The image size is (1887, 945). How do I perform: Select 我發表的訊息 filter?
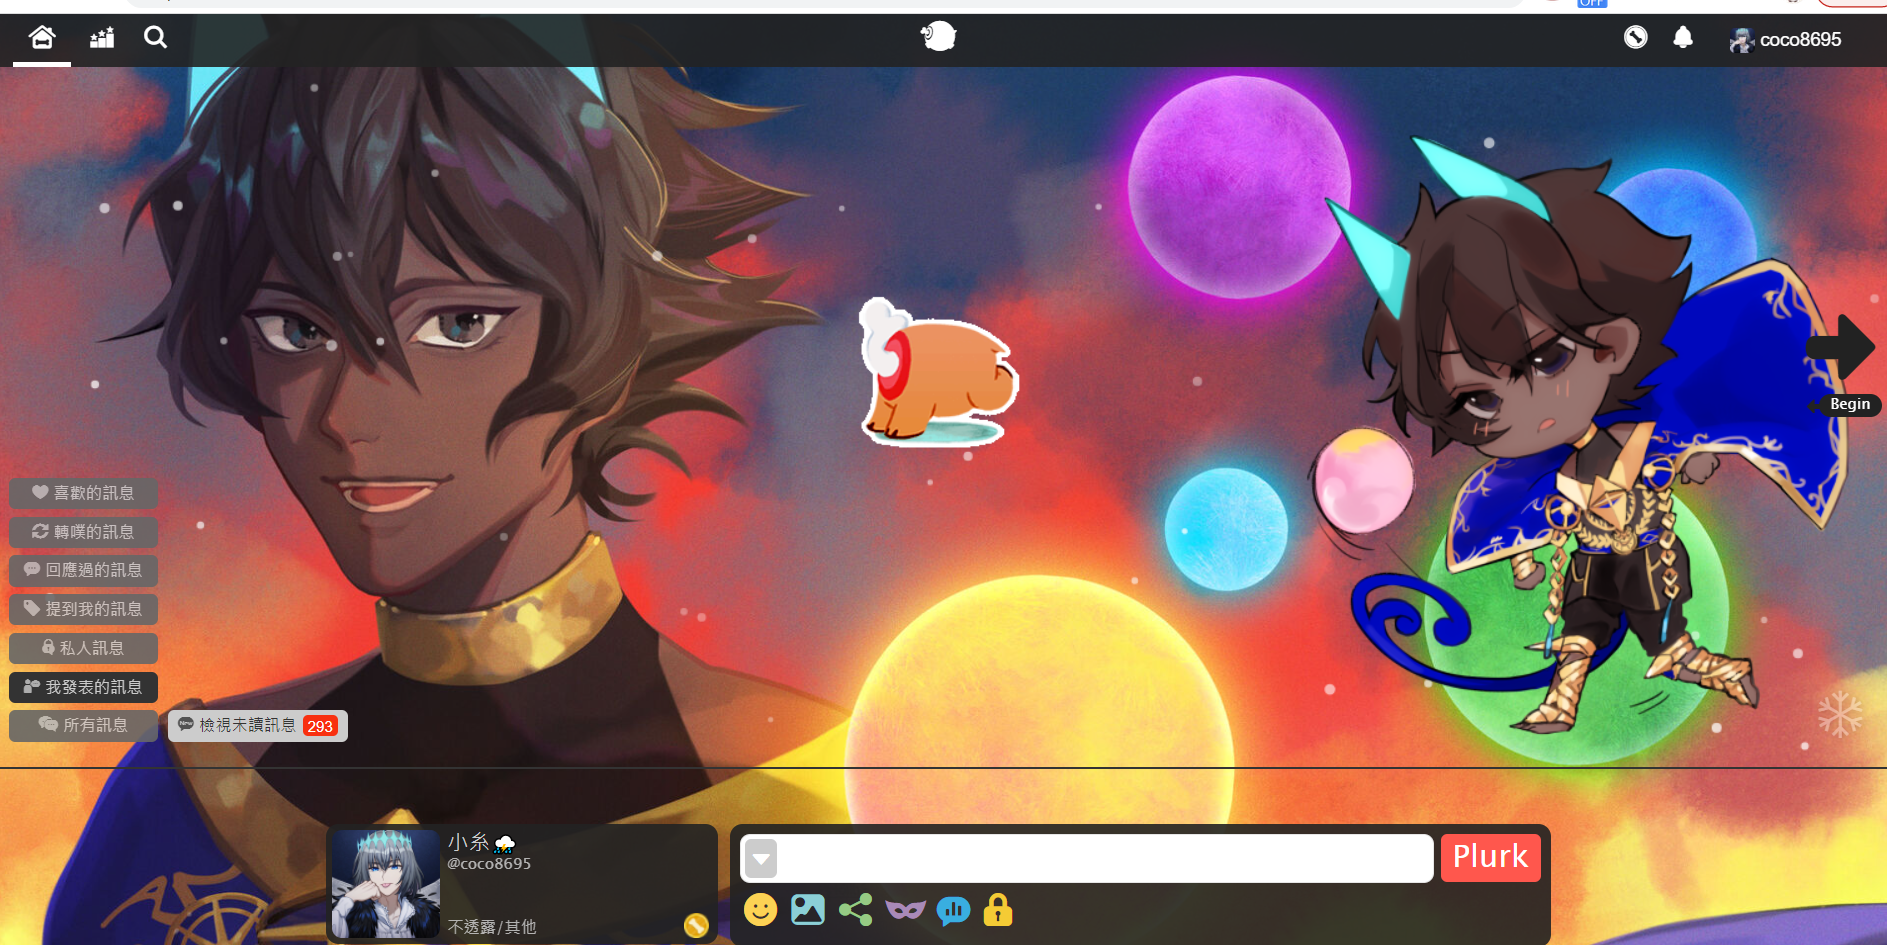point(83,687)
